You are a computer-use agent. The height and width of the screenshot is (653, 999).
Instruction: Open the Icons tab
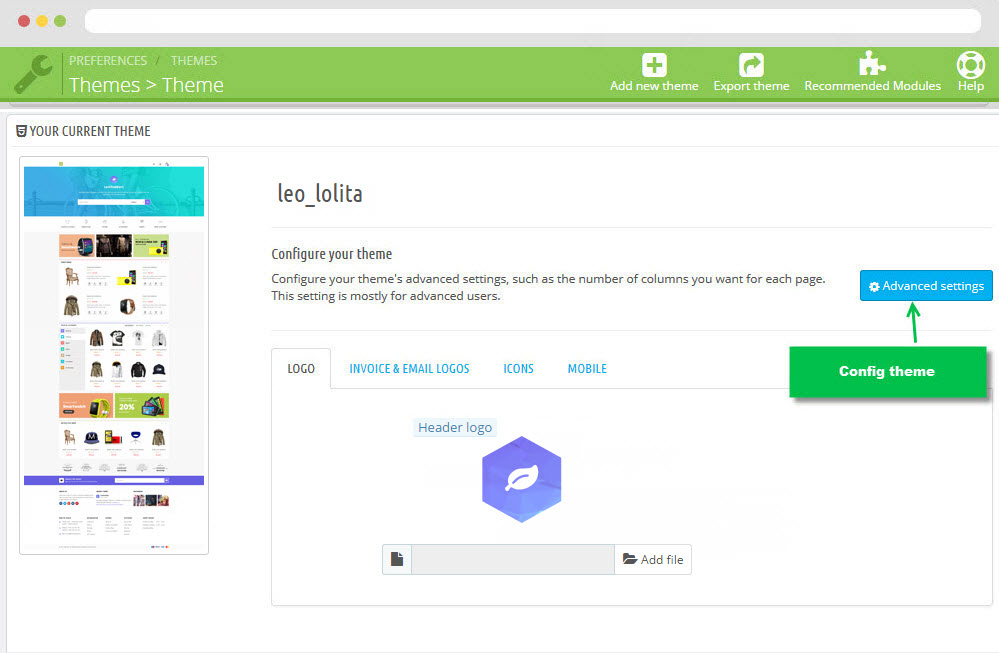518,369
